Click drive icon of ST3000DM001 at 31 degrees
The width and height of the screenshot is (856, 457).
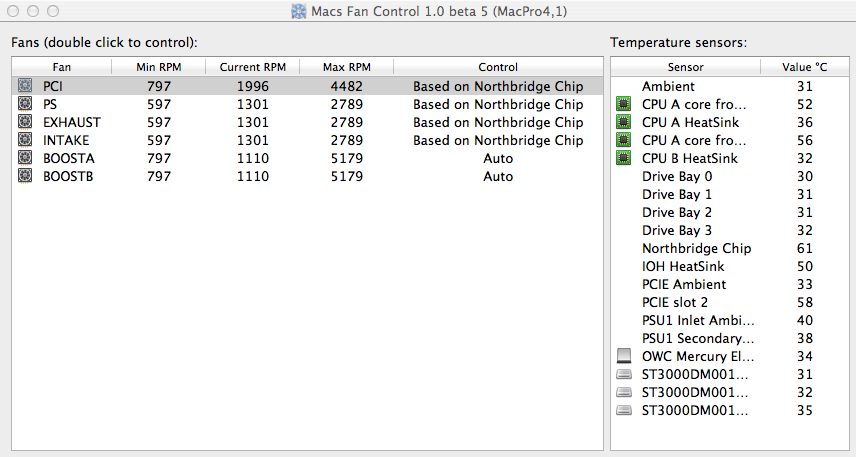click(623, 375)
